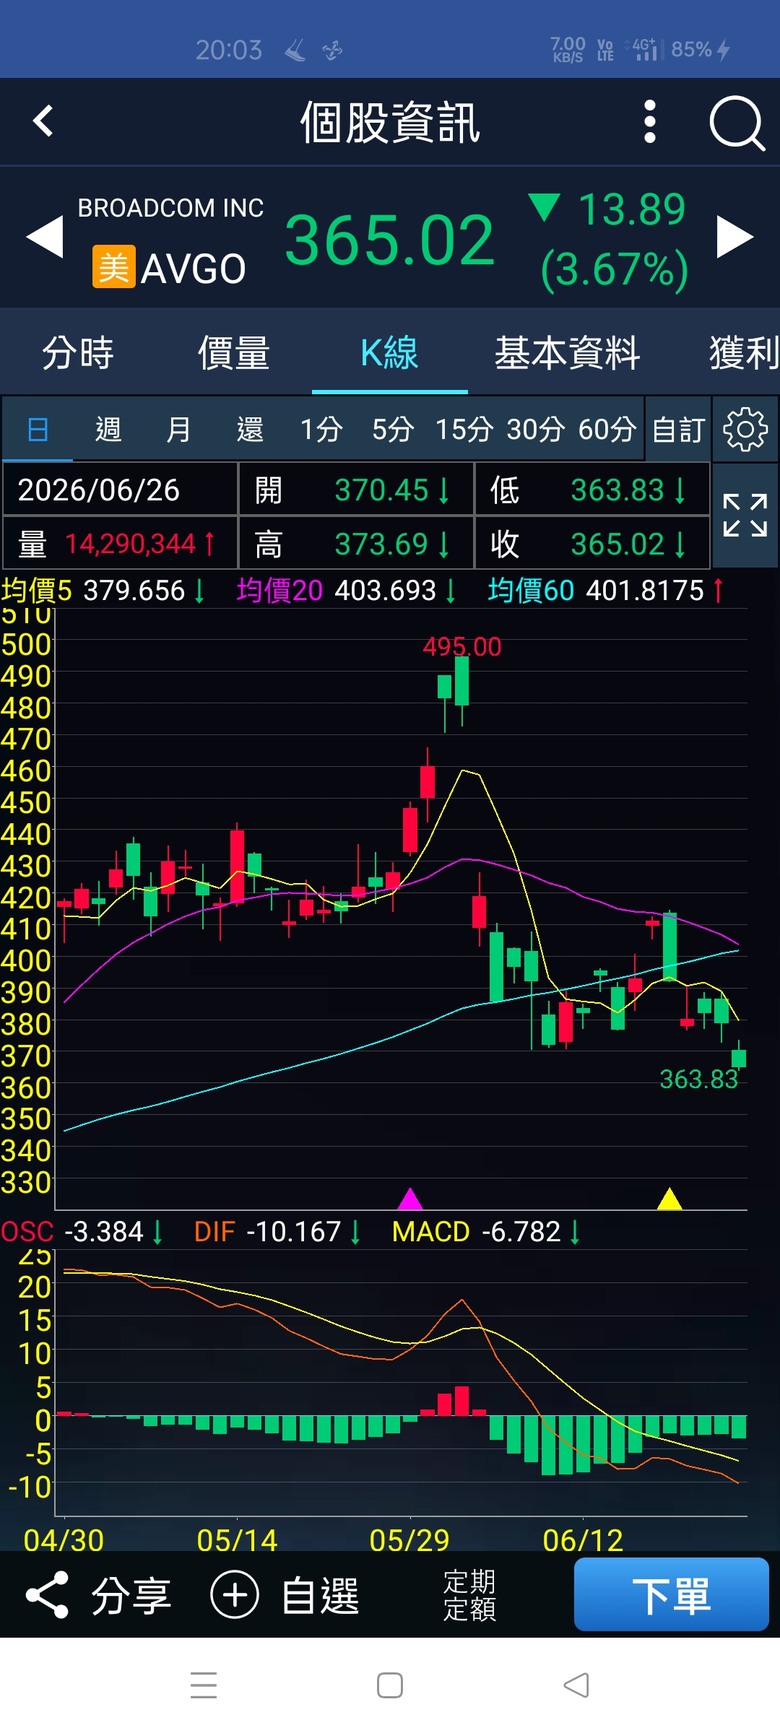Viewport: 780px width, 1733px height.
Task: Select daily 日 period
Action: tap(38, 430)
